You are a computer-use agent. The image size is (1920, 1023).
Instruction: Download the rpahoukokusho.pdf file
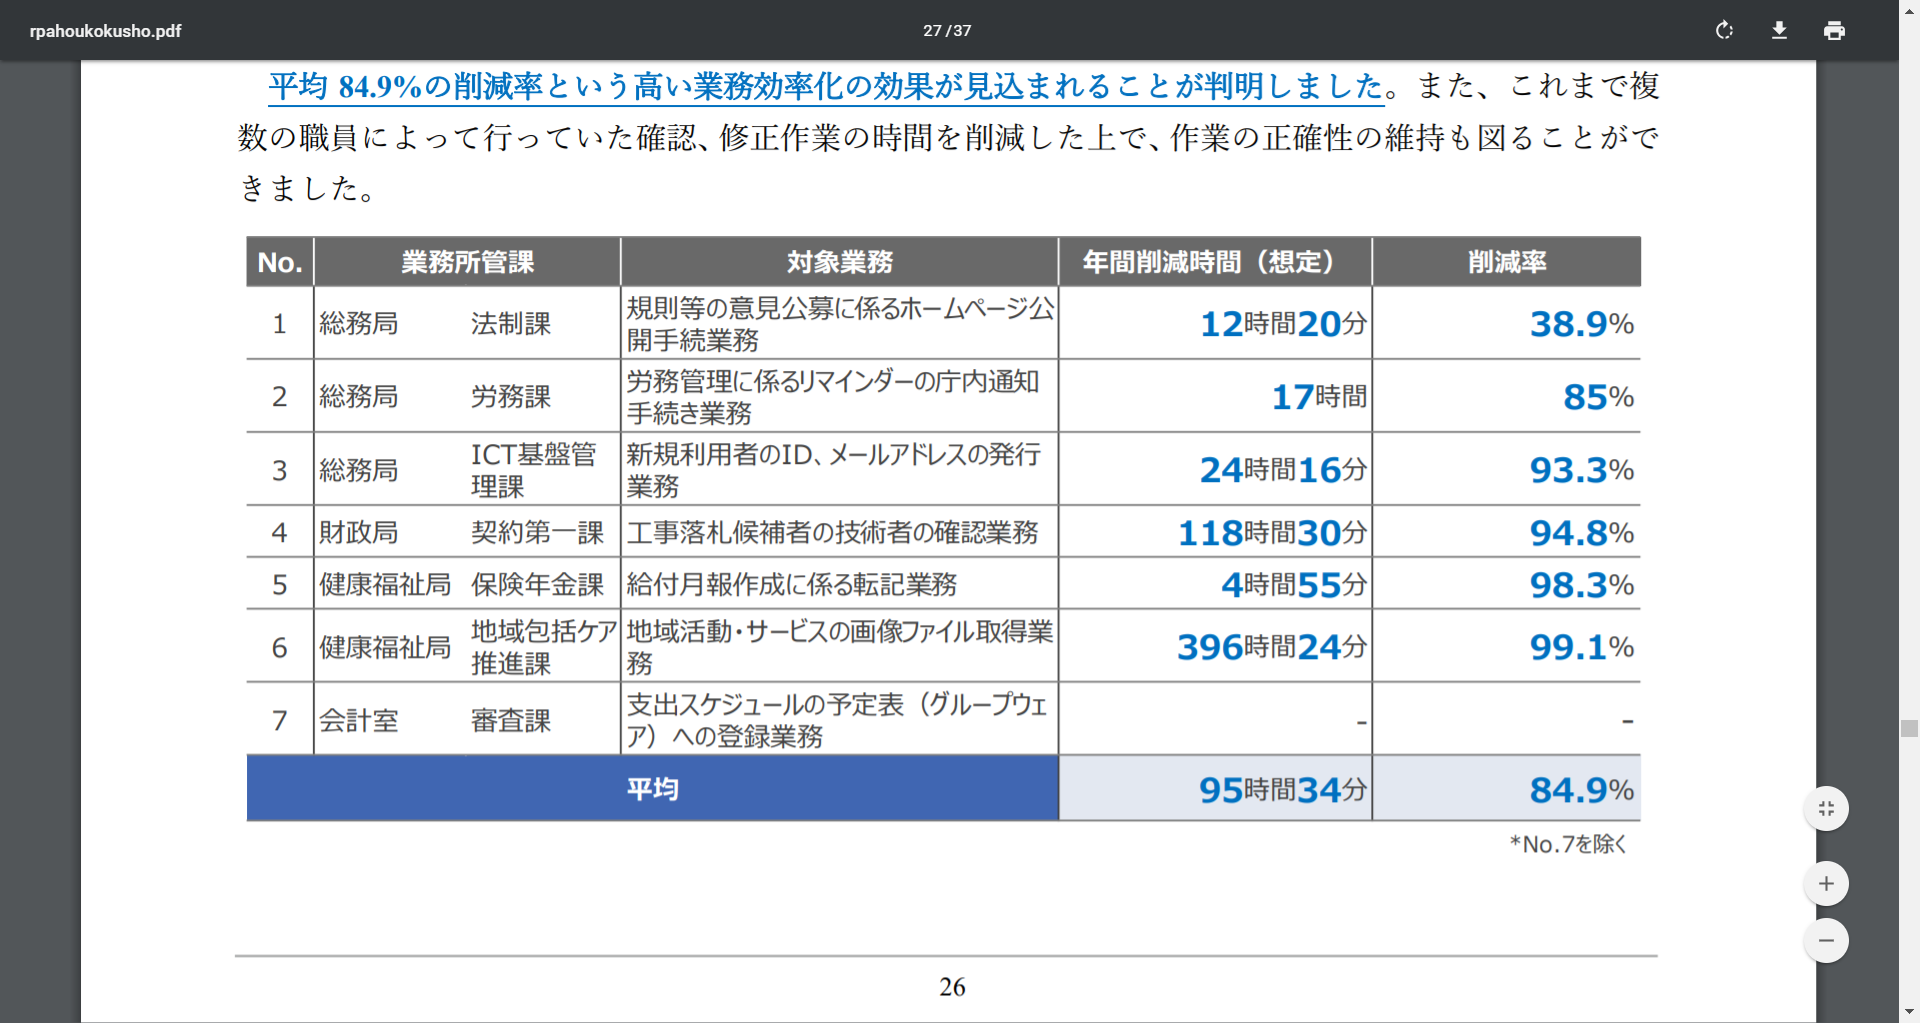point(1779,30)
